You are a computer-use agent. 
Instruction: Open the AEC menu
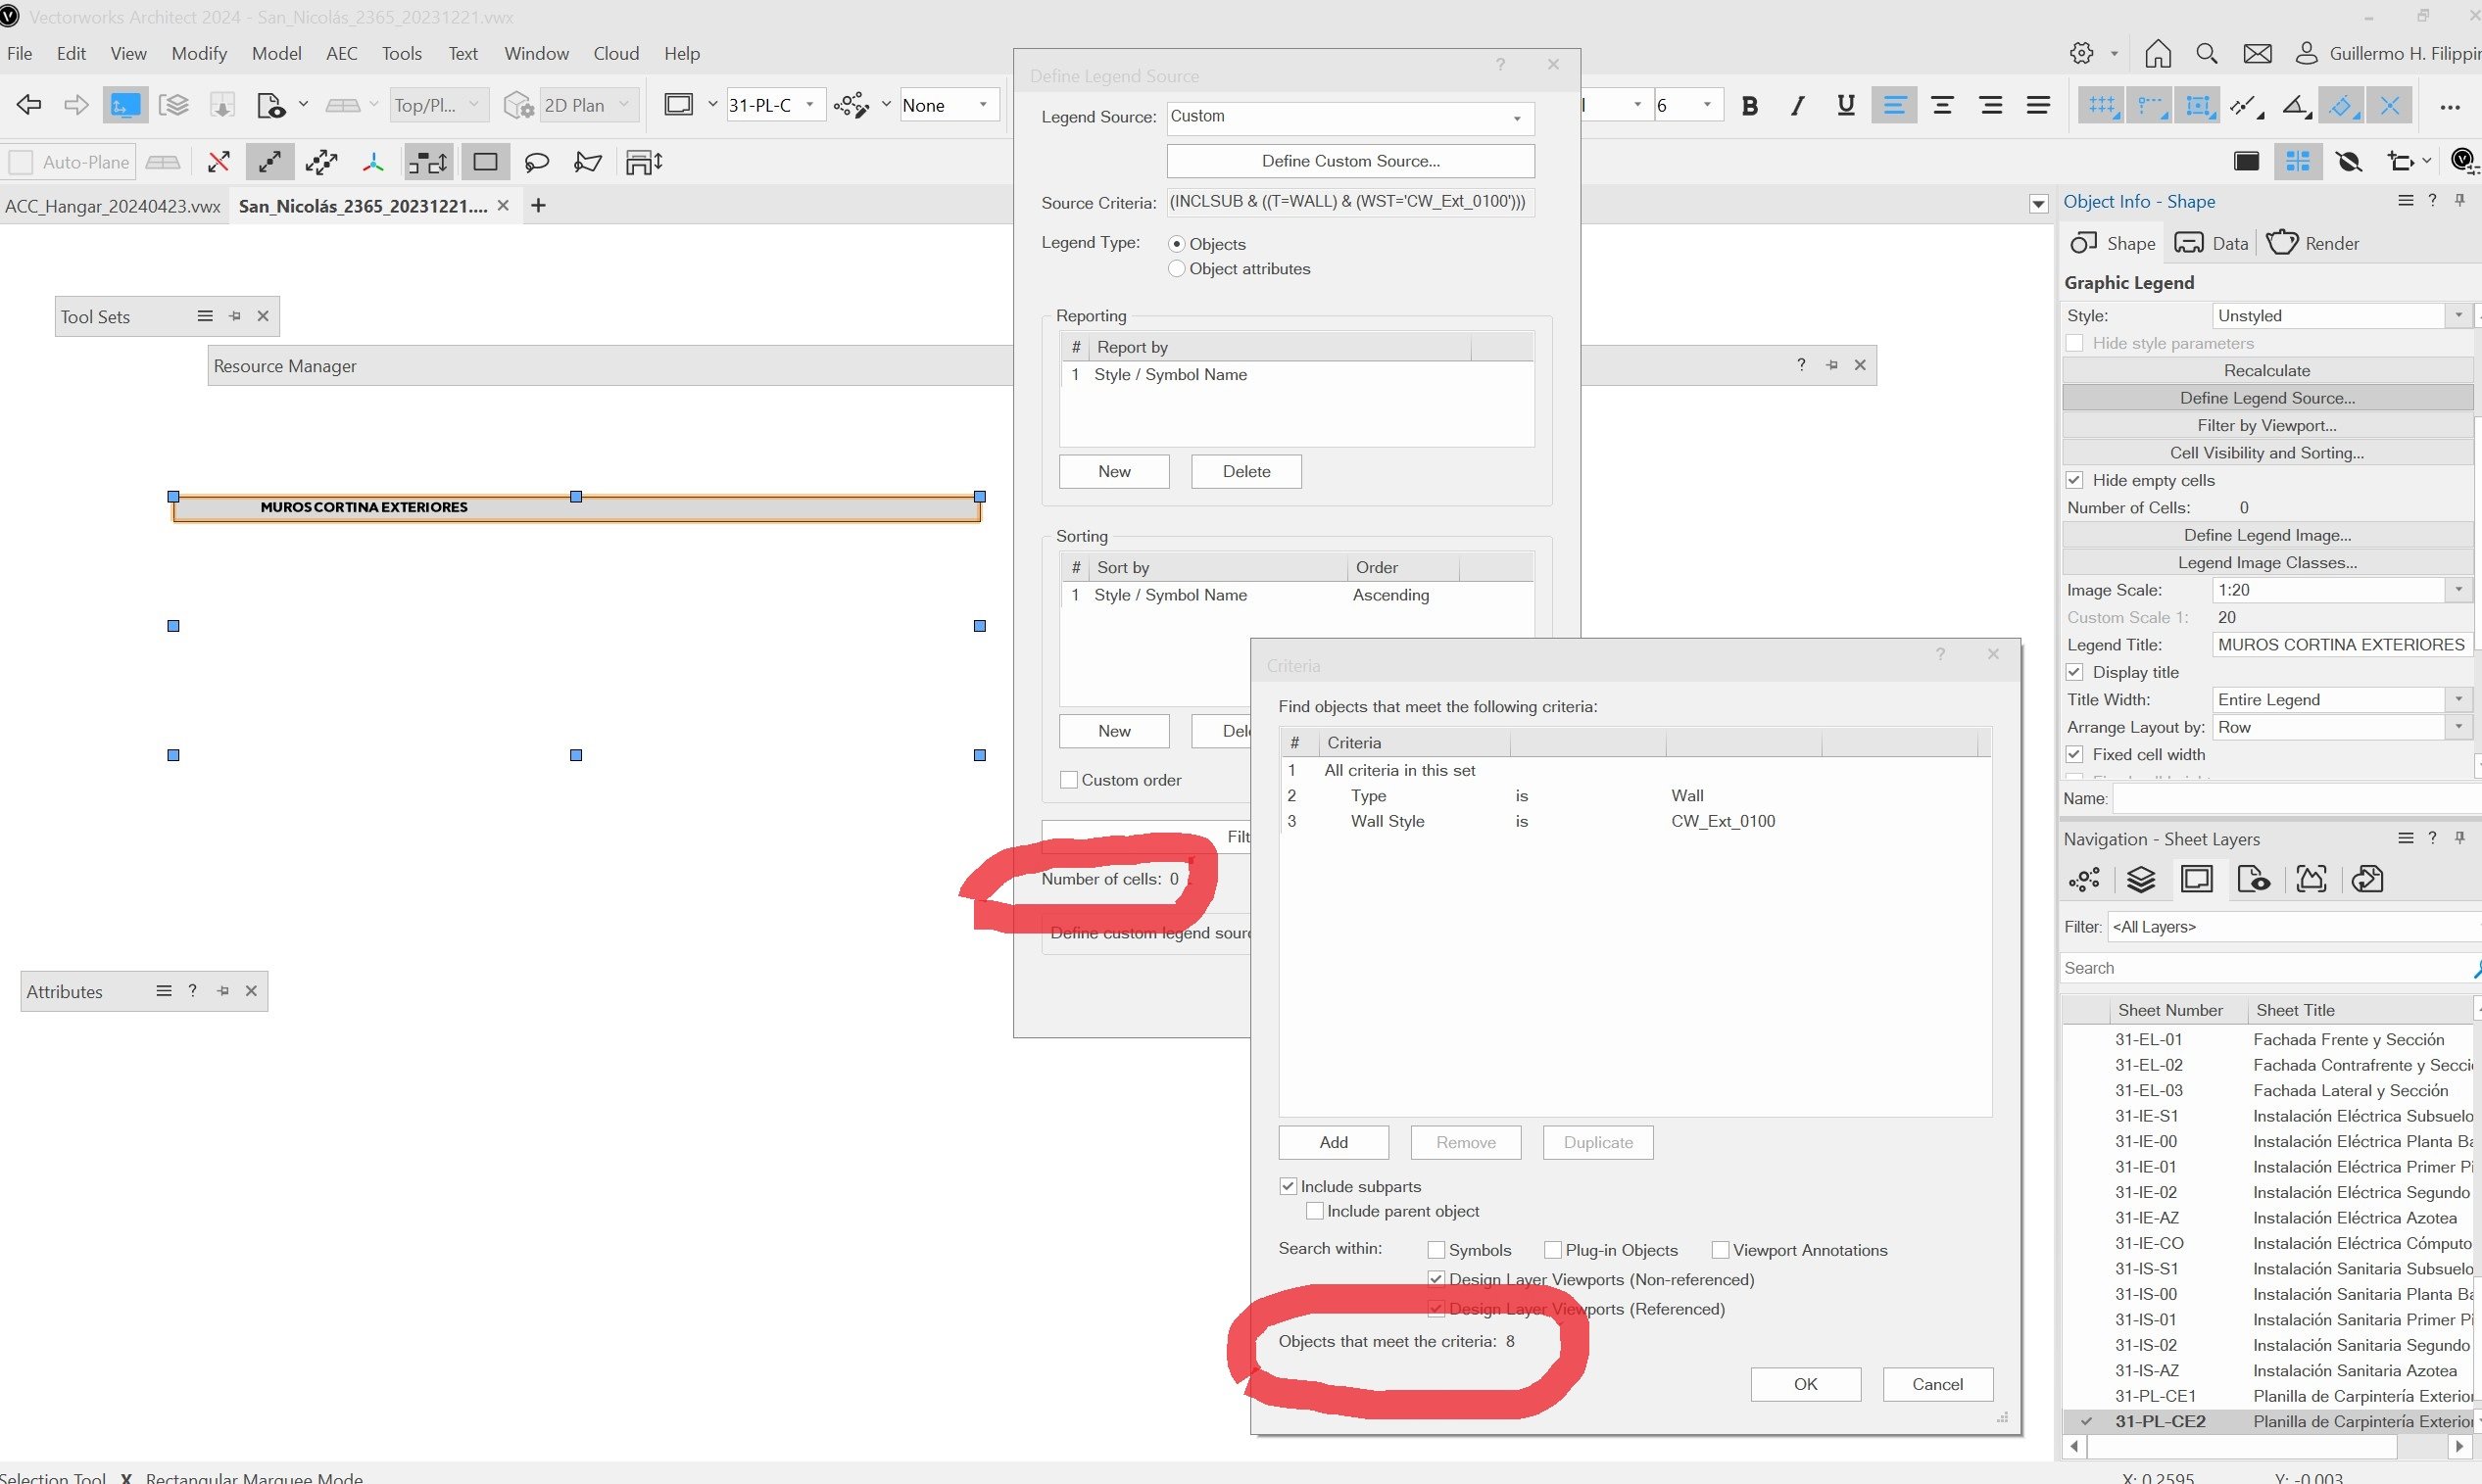point(341,54)
